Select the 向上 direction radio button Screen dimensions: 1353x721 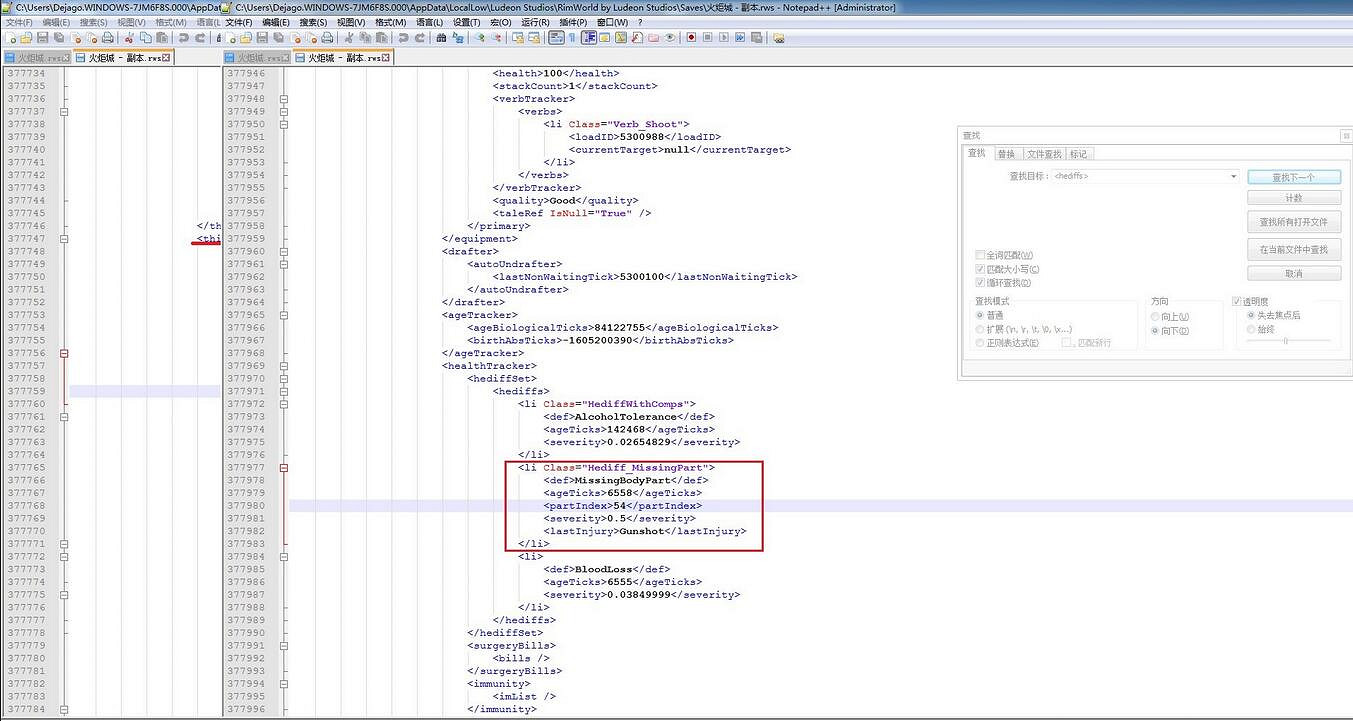(x=1156, y=316)
